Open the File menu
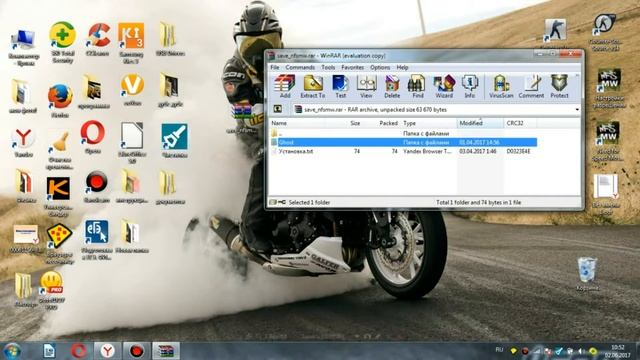Screen dimensions: 640x360 pos(275,67)
